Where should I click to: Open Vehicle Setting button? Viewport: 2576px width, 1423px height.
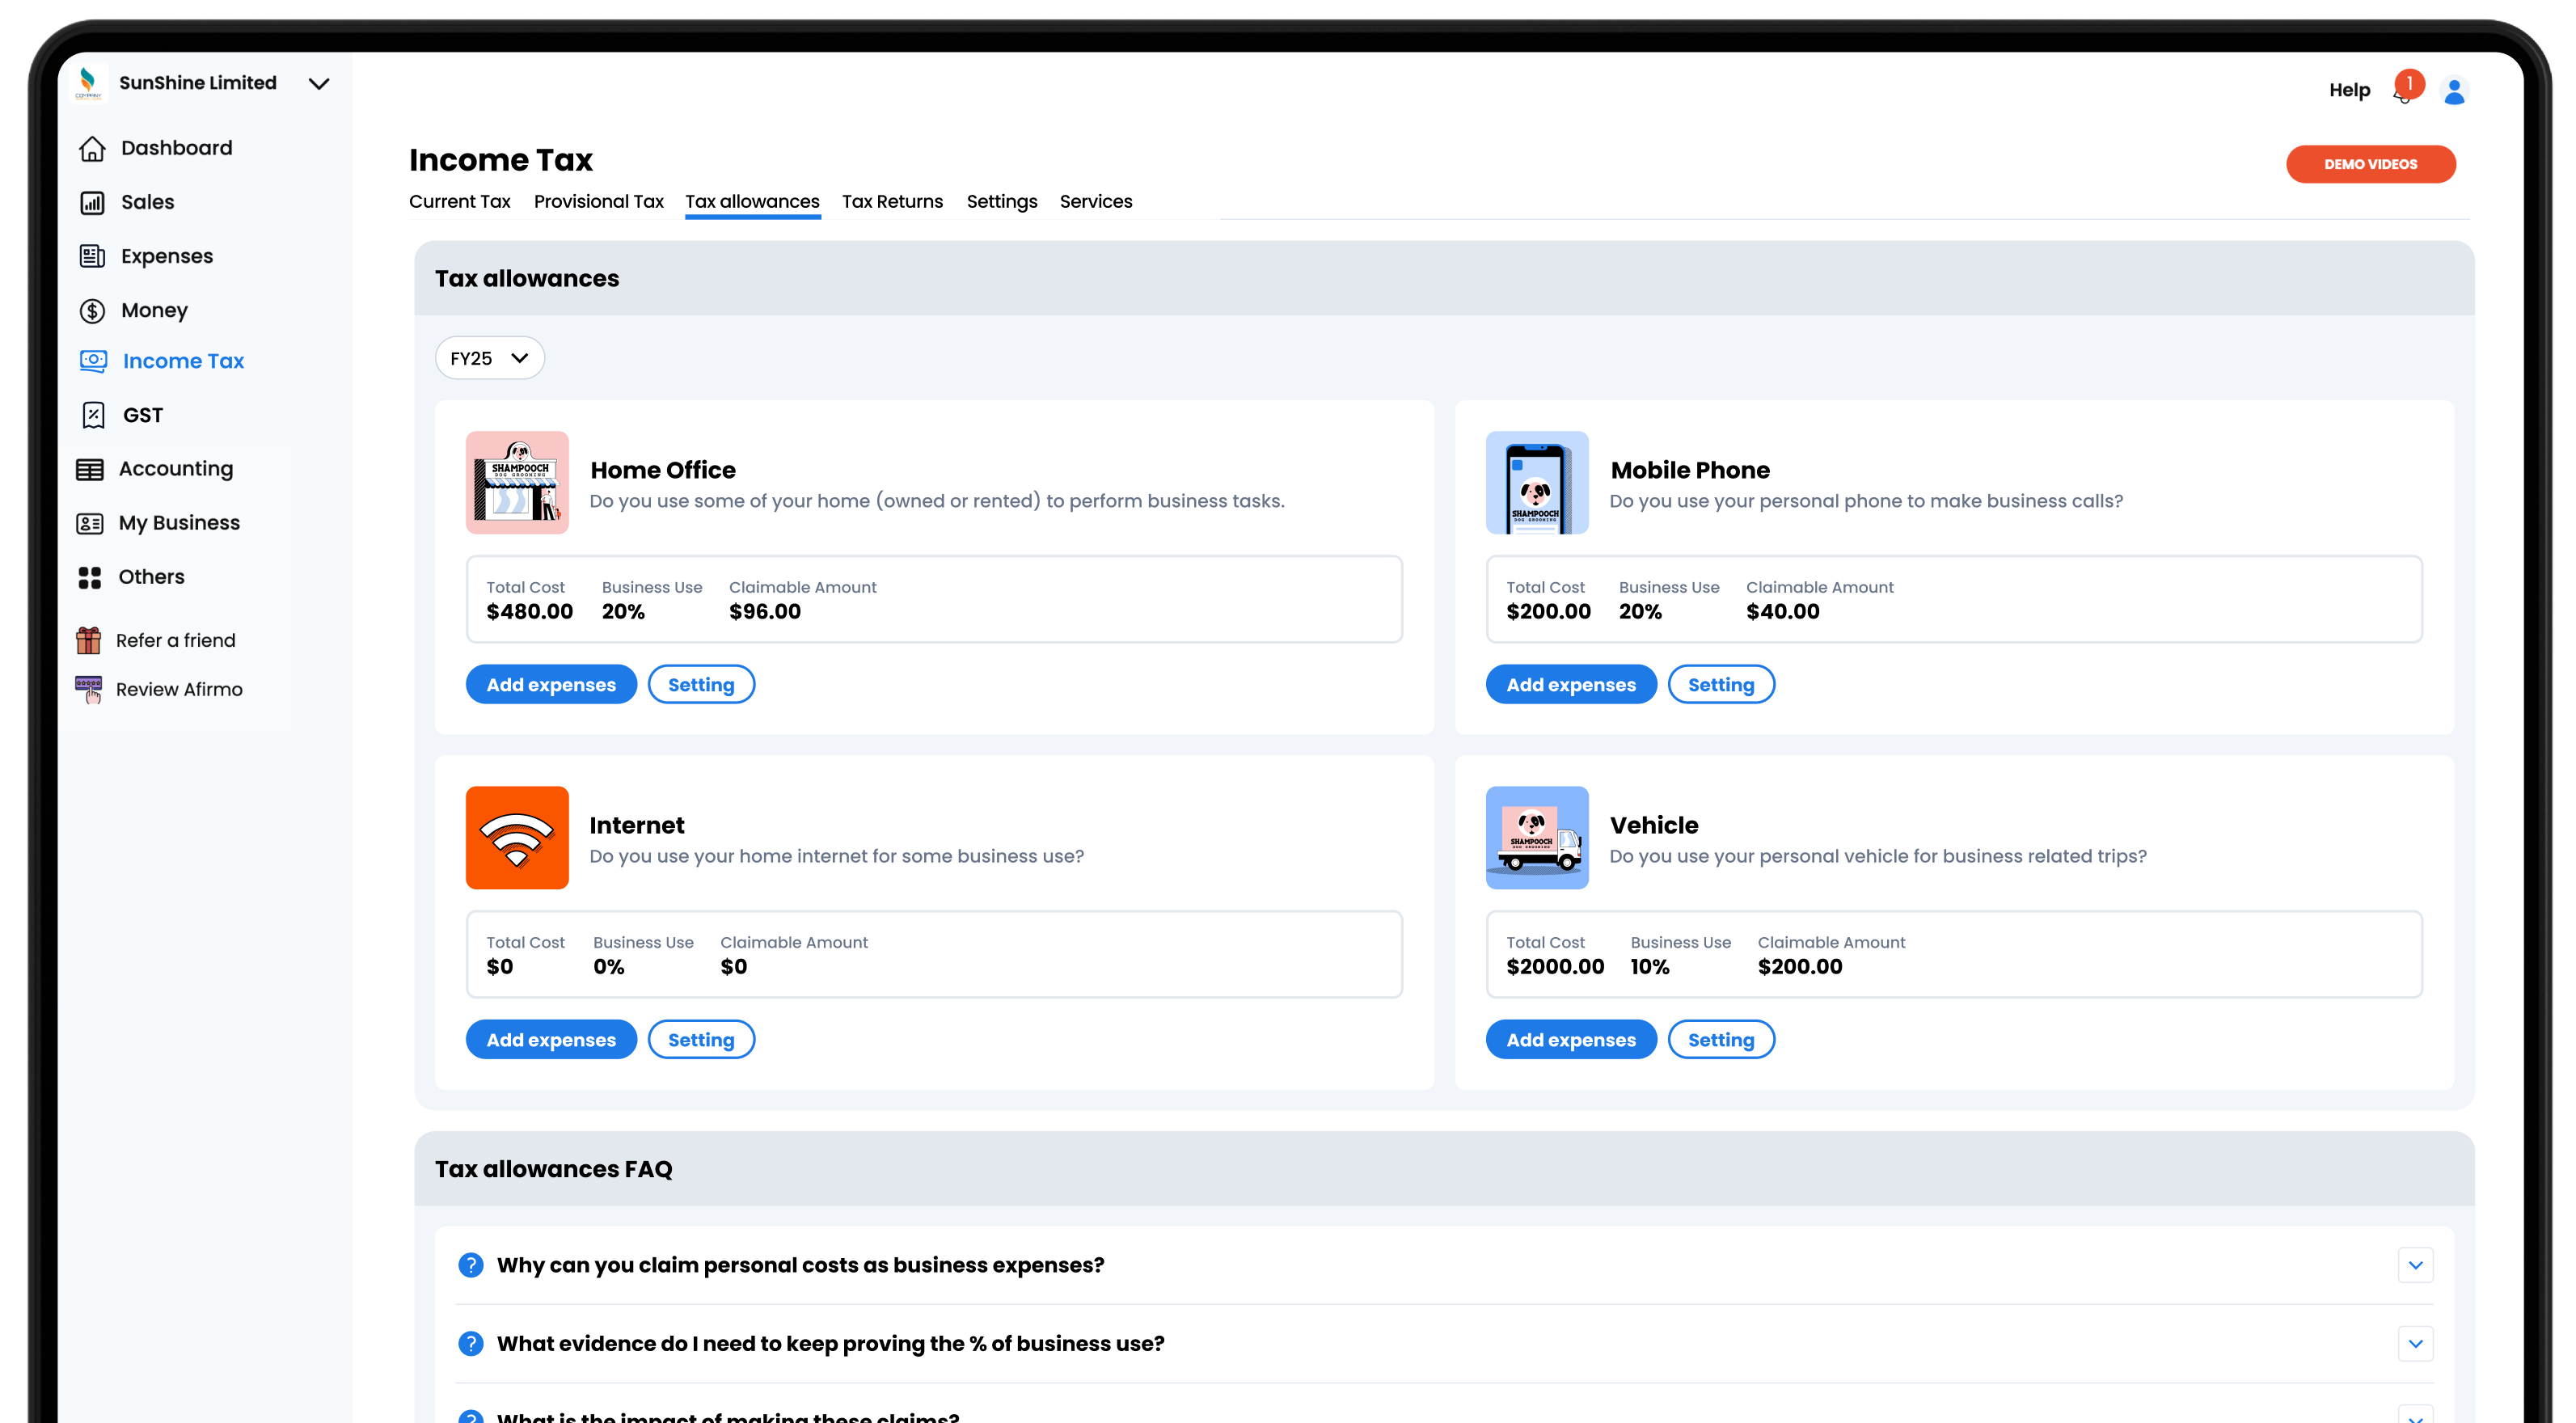pos(1721,1039)
